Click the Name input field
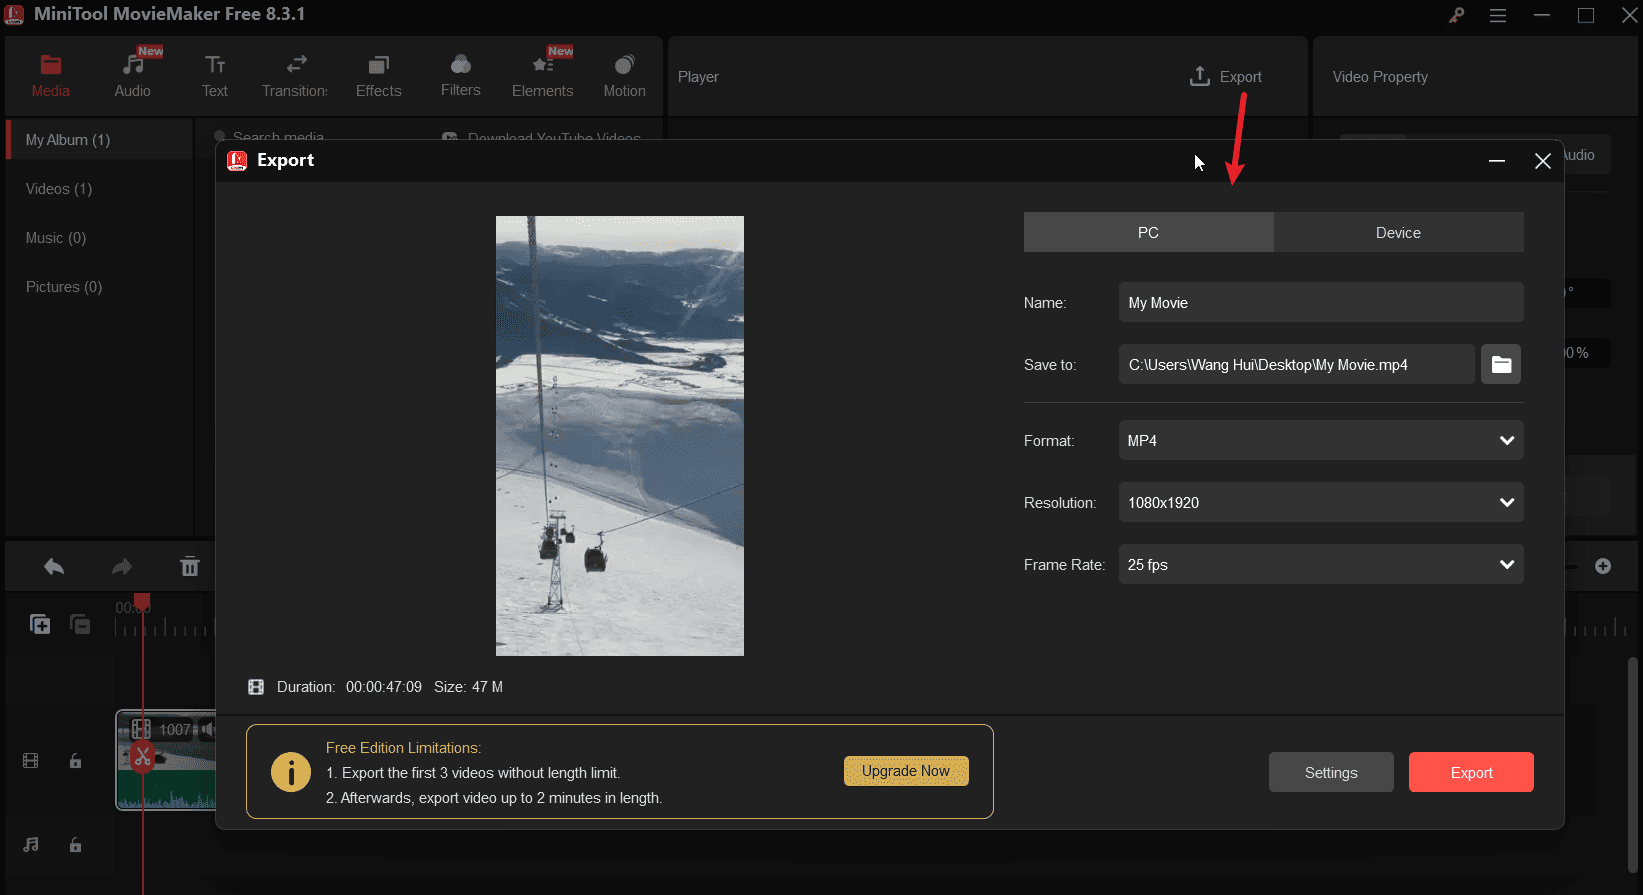The image size is (1643, 895). click(x=1320, y=303)
